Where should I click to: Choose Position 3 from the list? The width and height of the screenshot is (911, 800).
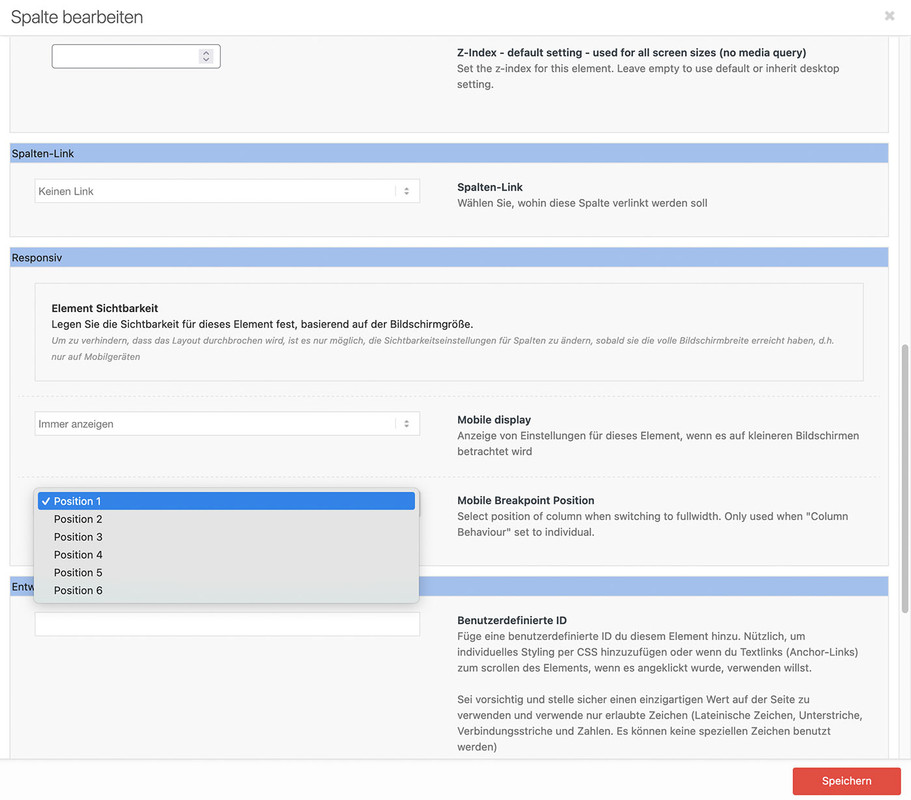click(x=227, y=537)
